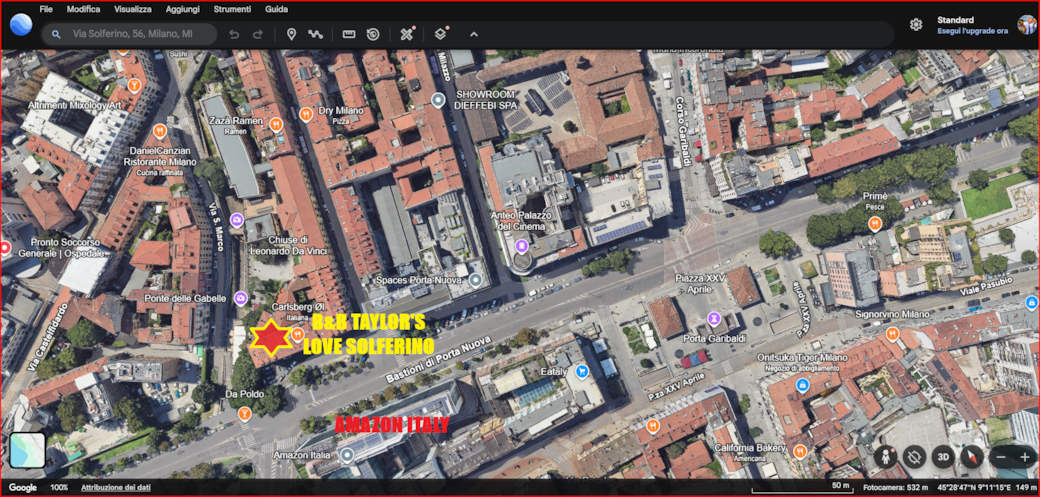Open the map layers stack icon
The height and width of the screenshot is (497, 1040).
[440, 35]
